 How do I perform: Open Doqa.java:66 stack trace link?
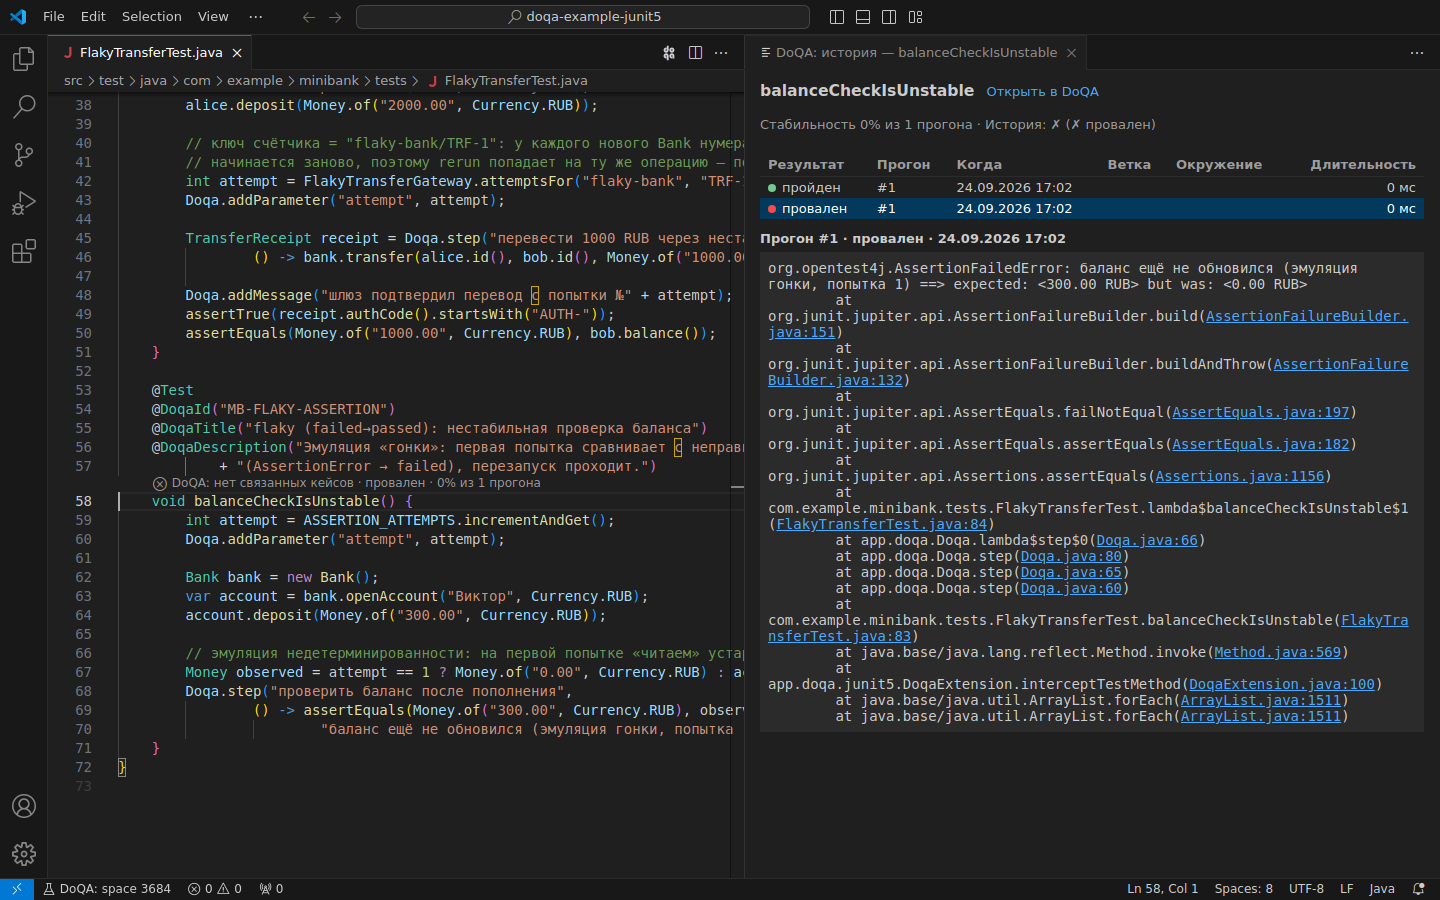(1146, 541)
